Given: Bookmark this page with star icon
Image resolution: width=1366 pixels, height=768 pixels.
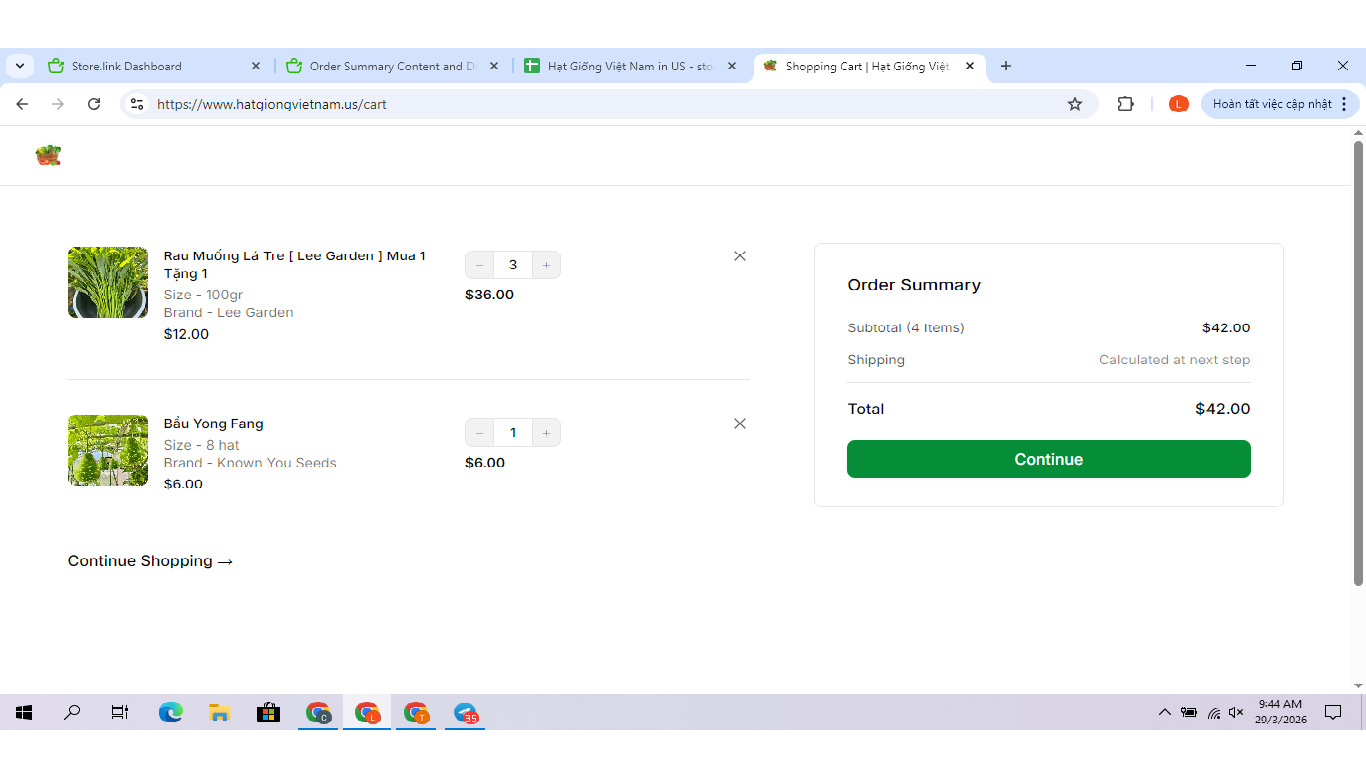Looking at the screenshot, I should click(x=1075, y=104).
